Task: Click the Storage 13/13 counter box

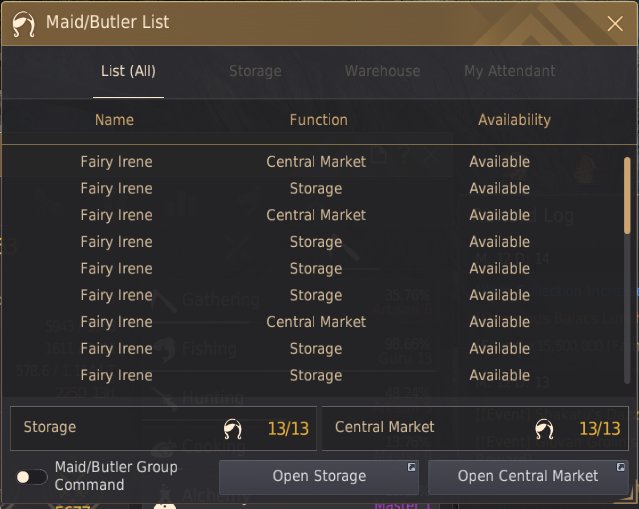Action: [x=163, y=428]
